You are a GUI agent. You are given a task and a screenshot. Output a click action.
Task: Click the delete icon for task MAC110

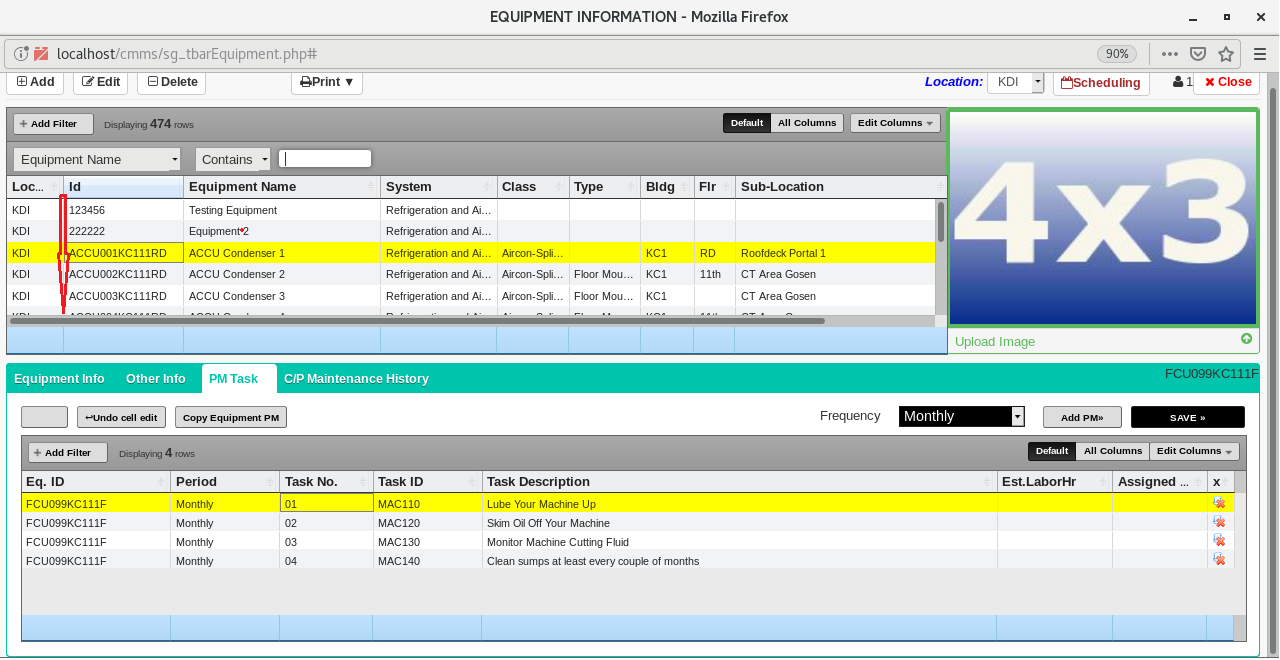click(x=1219, y=503)
